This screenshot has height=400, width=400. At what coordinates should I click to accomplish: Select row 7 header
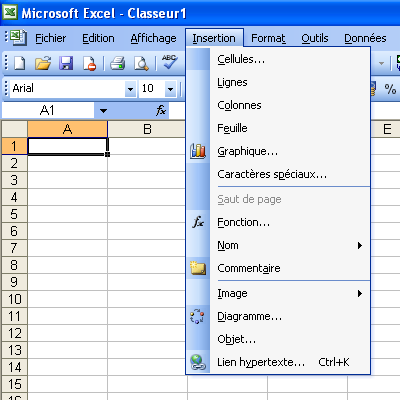[14, 248]
